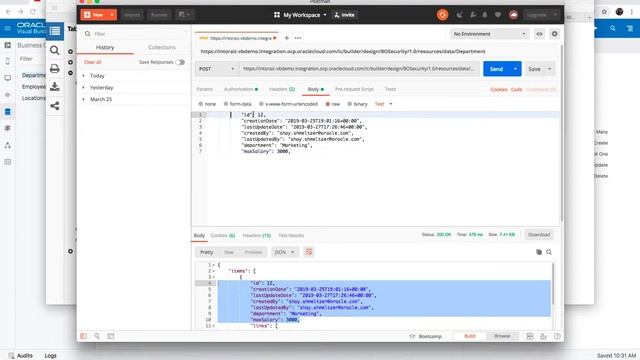Open Postman console icon in status bar

click(x=111, y=336)
